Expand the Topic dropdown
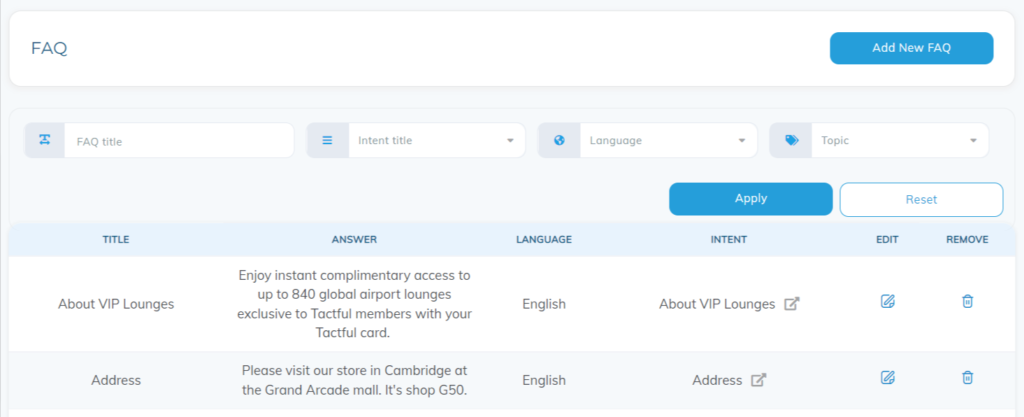 (x=900, y=140)
